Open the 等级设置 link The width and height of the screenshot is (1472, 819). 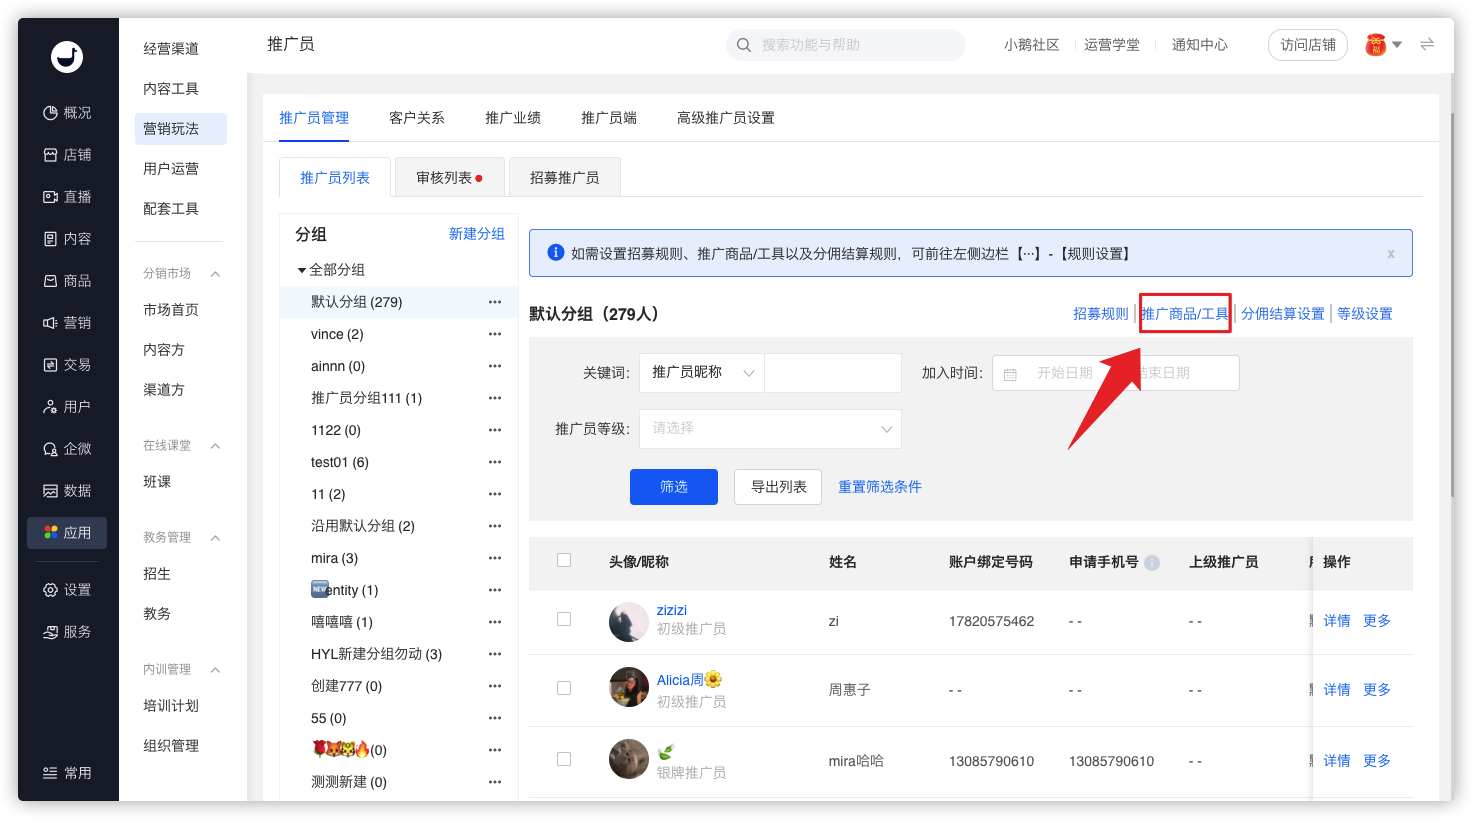[x=1365, y=314]
